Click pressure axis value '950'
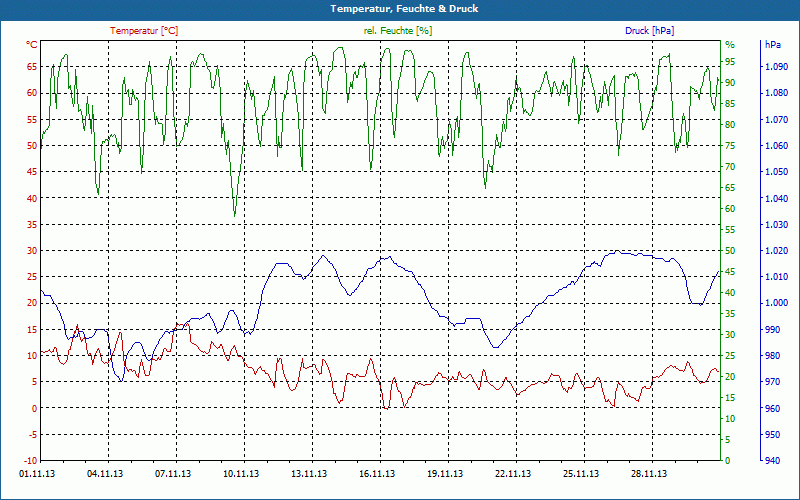Screen dimensions: 800x500 tap(773, 435)
